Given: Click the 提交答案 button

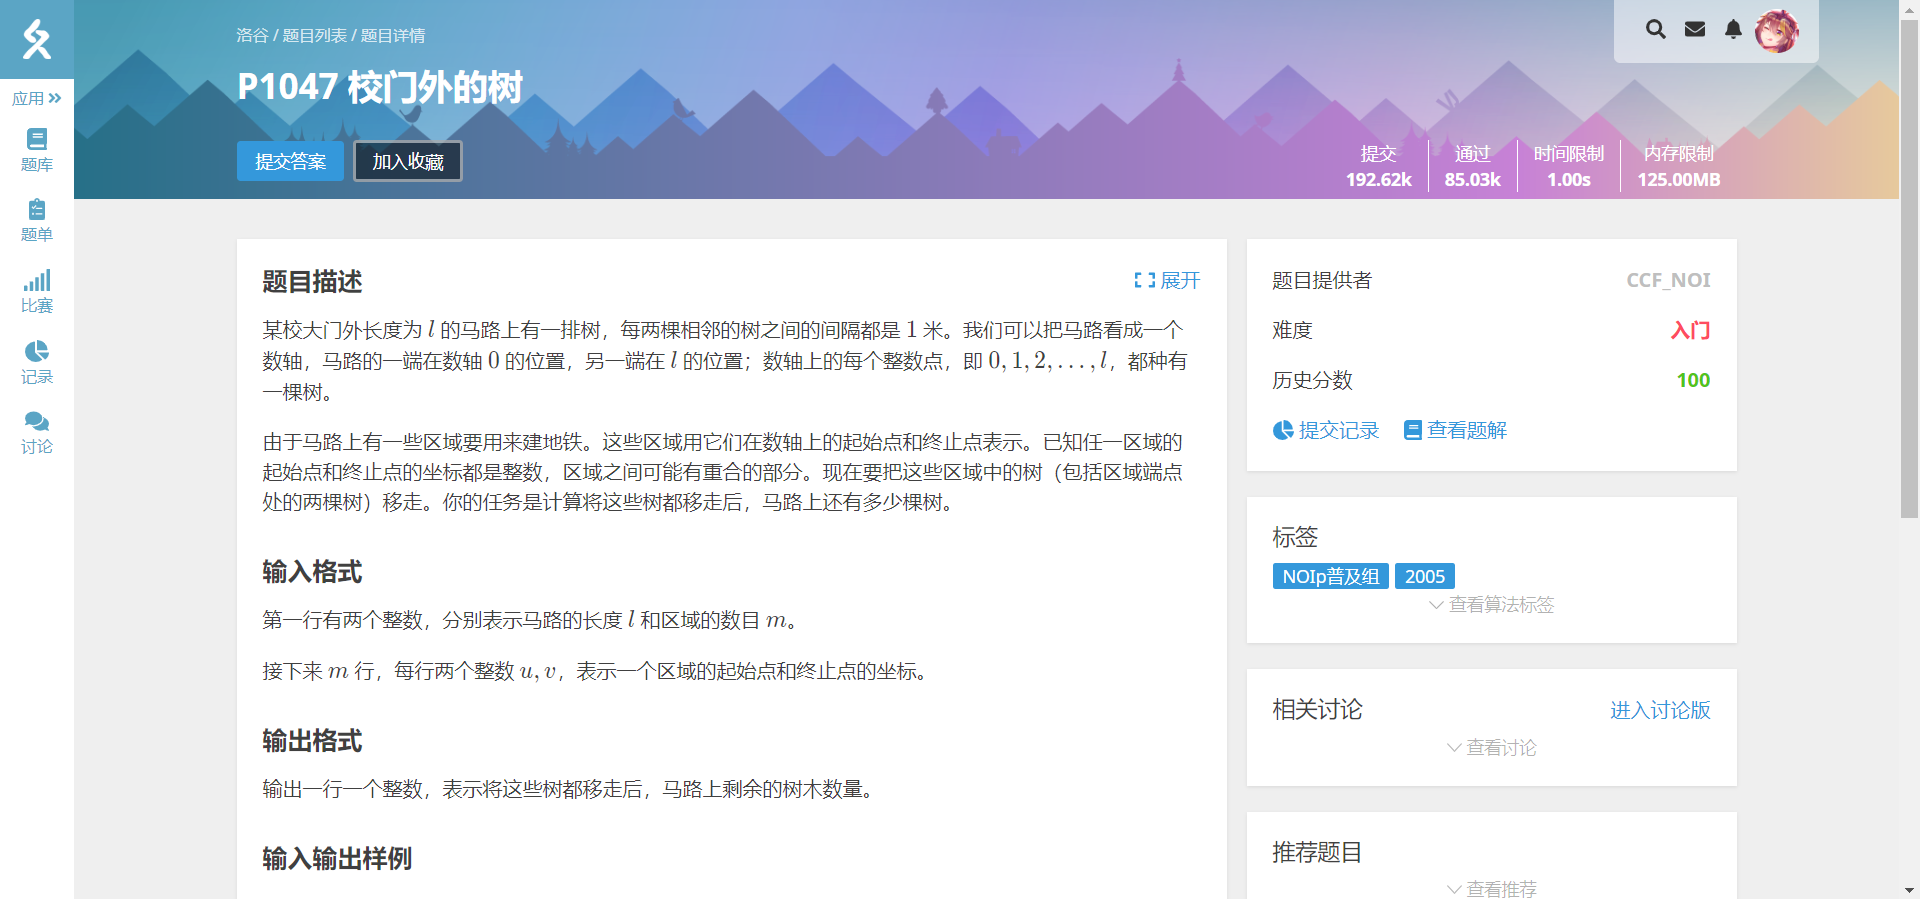Looking at the screenshot, I should [x=290, y=161].
